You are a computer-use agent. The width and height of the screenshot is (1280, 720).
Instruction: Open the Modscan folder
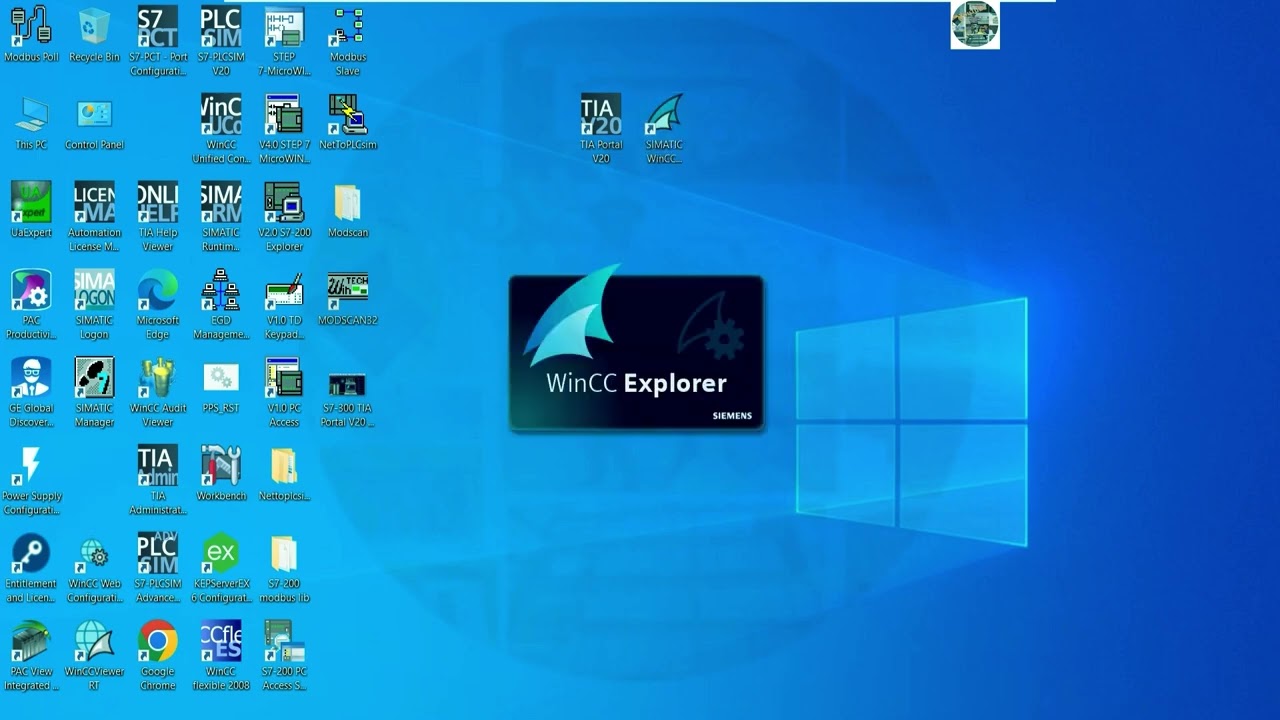point(347,211)
